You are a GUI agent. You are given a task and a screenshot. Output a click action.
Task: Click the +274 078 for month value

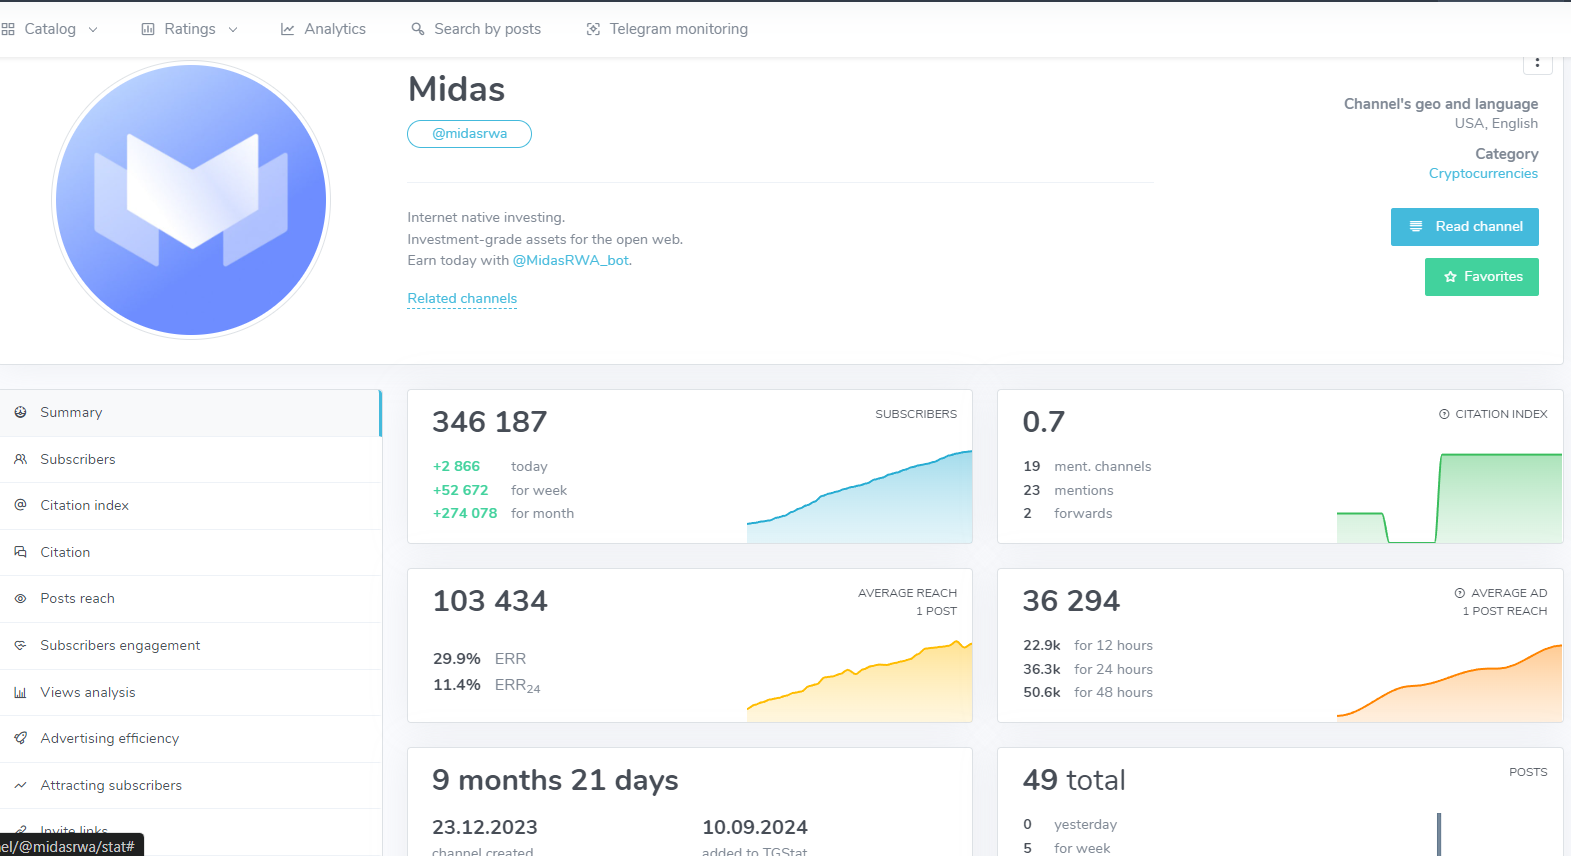[x=465, y=513]
